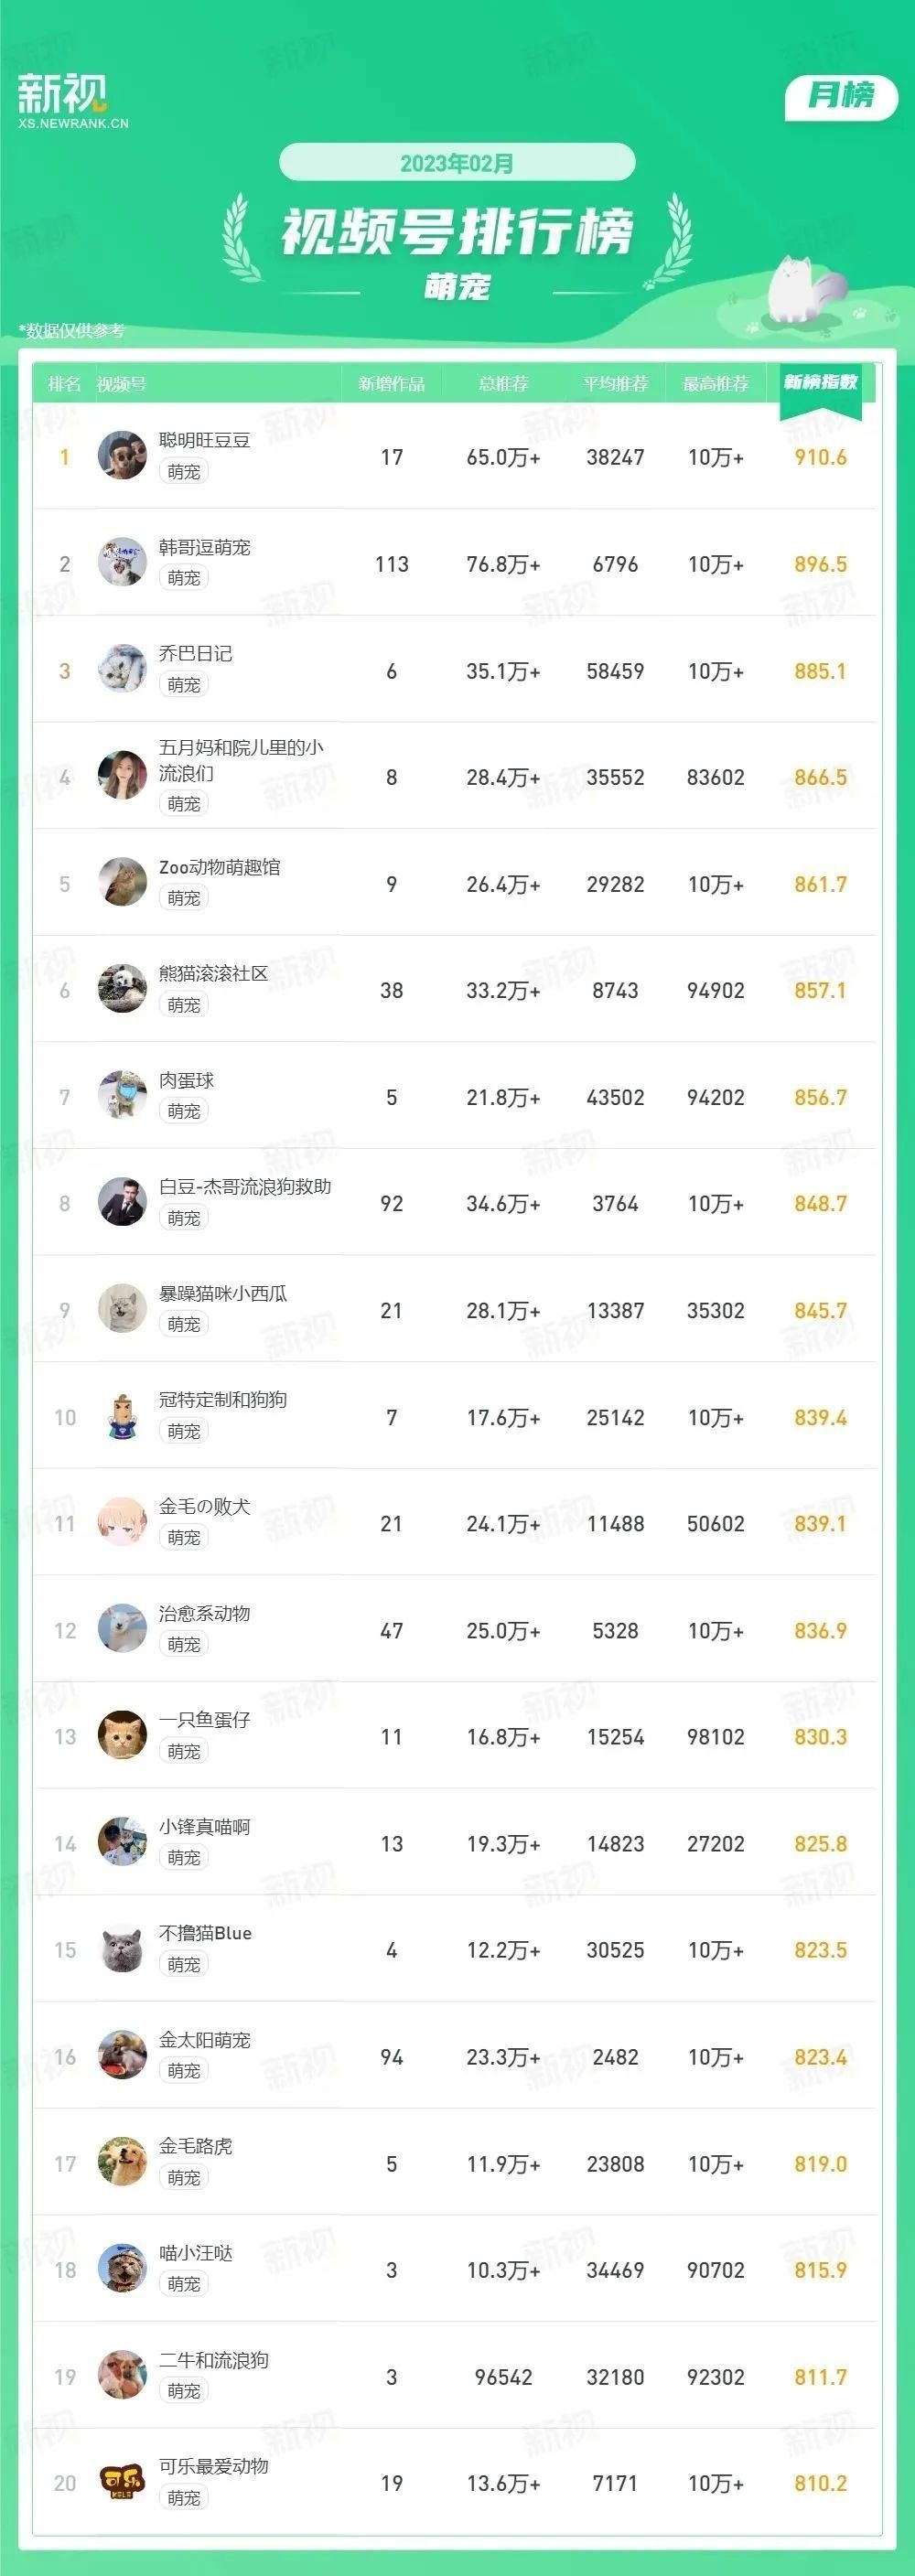Image resolution: width=915 pixels, height=2576 pixels.
Task: Click the 熊猫滚滚社区 panda avatar
Action: point(122,990)
